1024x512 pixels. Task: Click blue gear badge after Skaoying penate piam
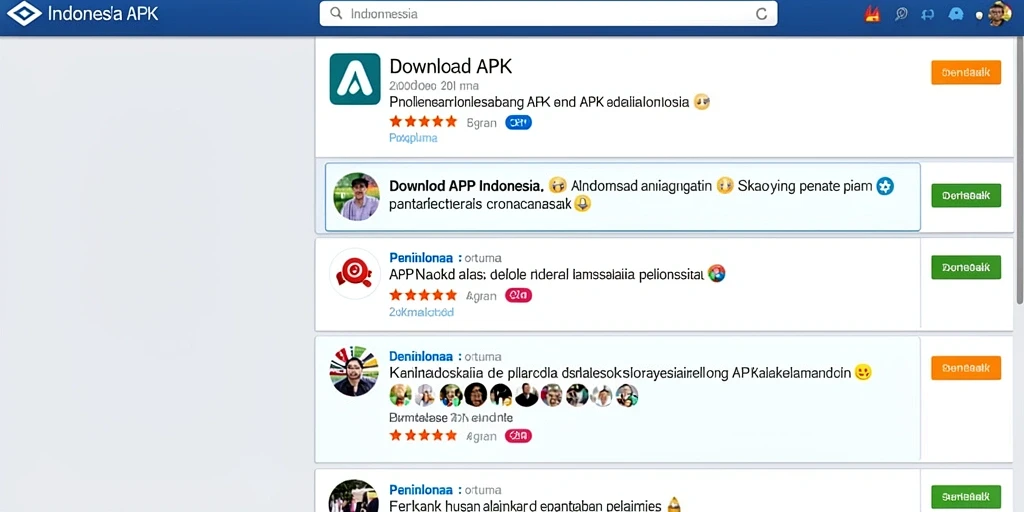pyautogui.click(x=885, y=186)
